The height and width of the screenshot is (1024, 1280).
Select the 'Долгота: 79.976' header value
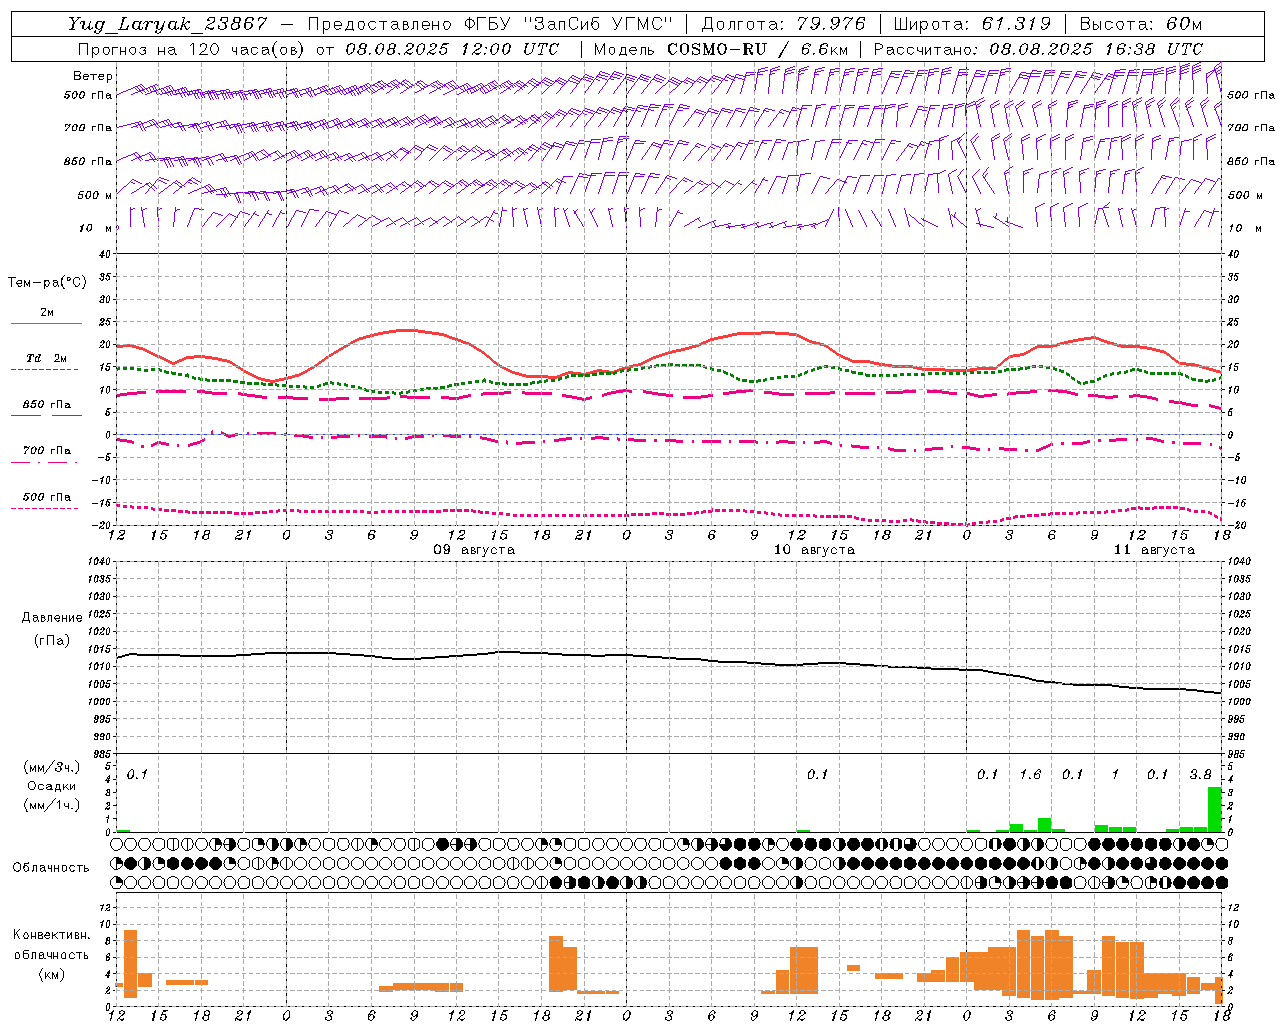click(x=784, y=24)
